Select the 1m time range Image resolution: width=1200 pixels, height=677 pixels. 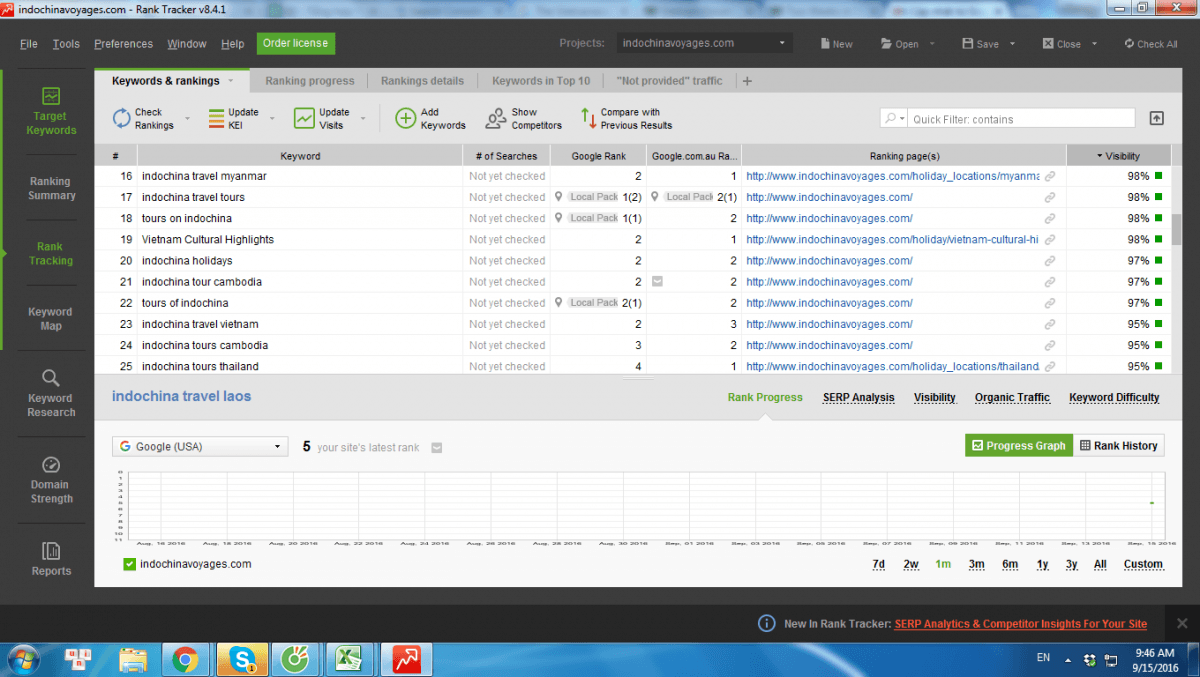click(x=943, y=564)
